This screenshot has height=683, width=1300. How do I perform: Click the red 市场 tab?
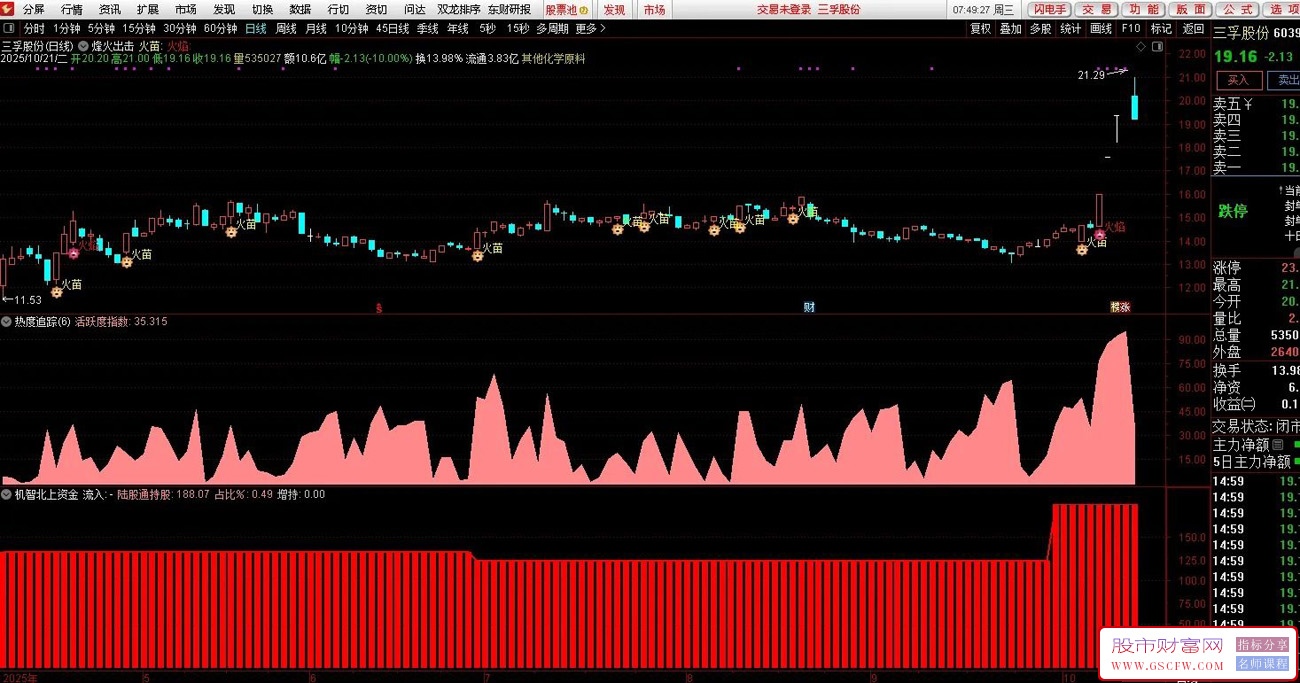pos(654,9)
